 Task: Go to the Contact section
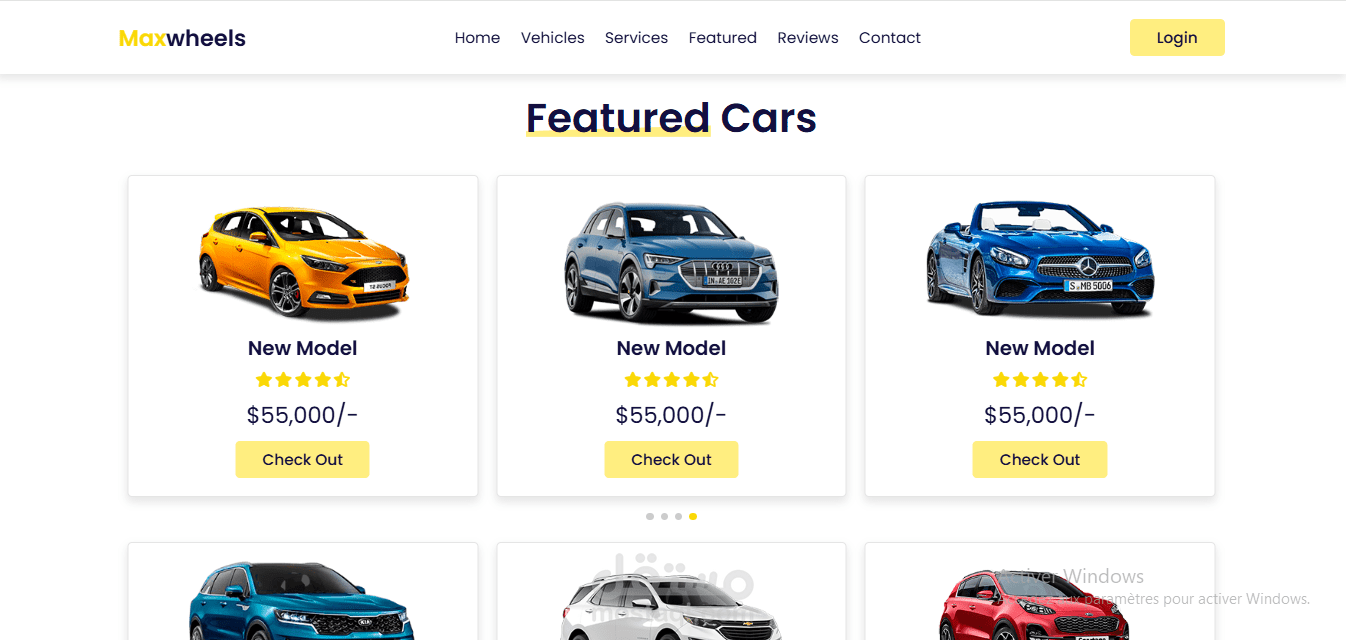[x=889, y=38]
